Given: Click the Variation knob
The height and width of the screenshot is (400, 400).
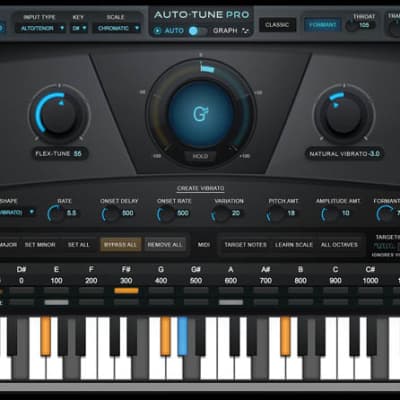Looking at the screenshot, I should (x=220, y=214).
